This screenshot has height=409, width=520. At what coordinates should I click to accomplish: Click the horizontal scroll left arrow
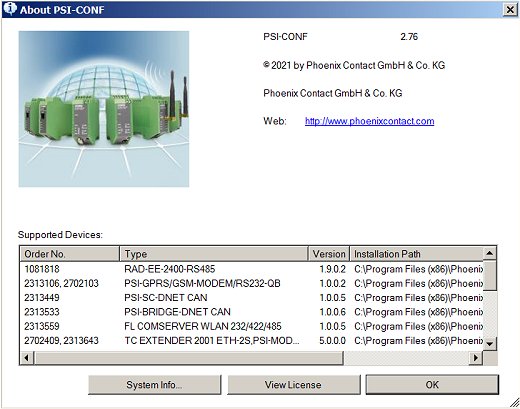click(x=27, y=358)
